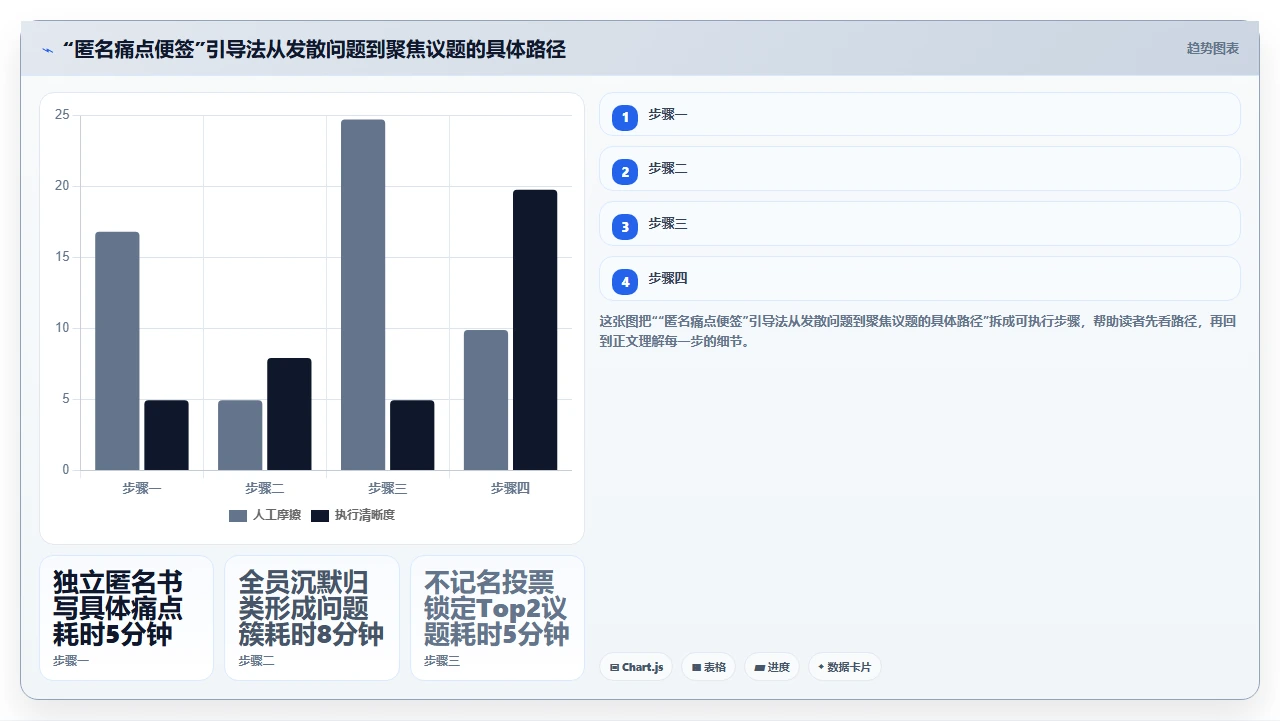Viewport: 1280px width, 721px height.
Task: Click the number 2 badge for 步骤二
Action: pyautogui.click(x=625, y=172)
